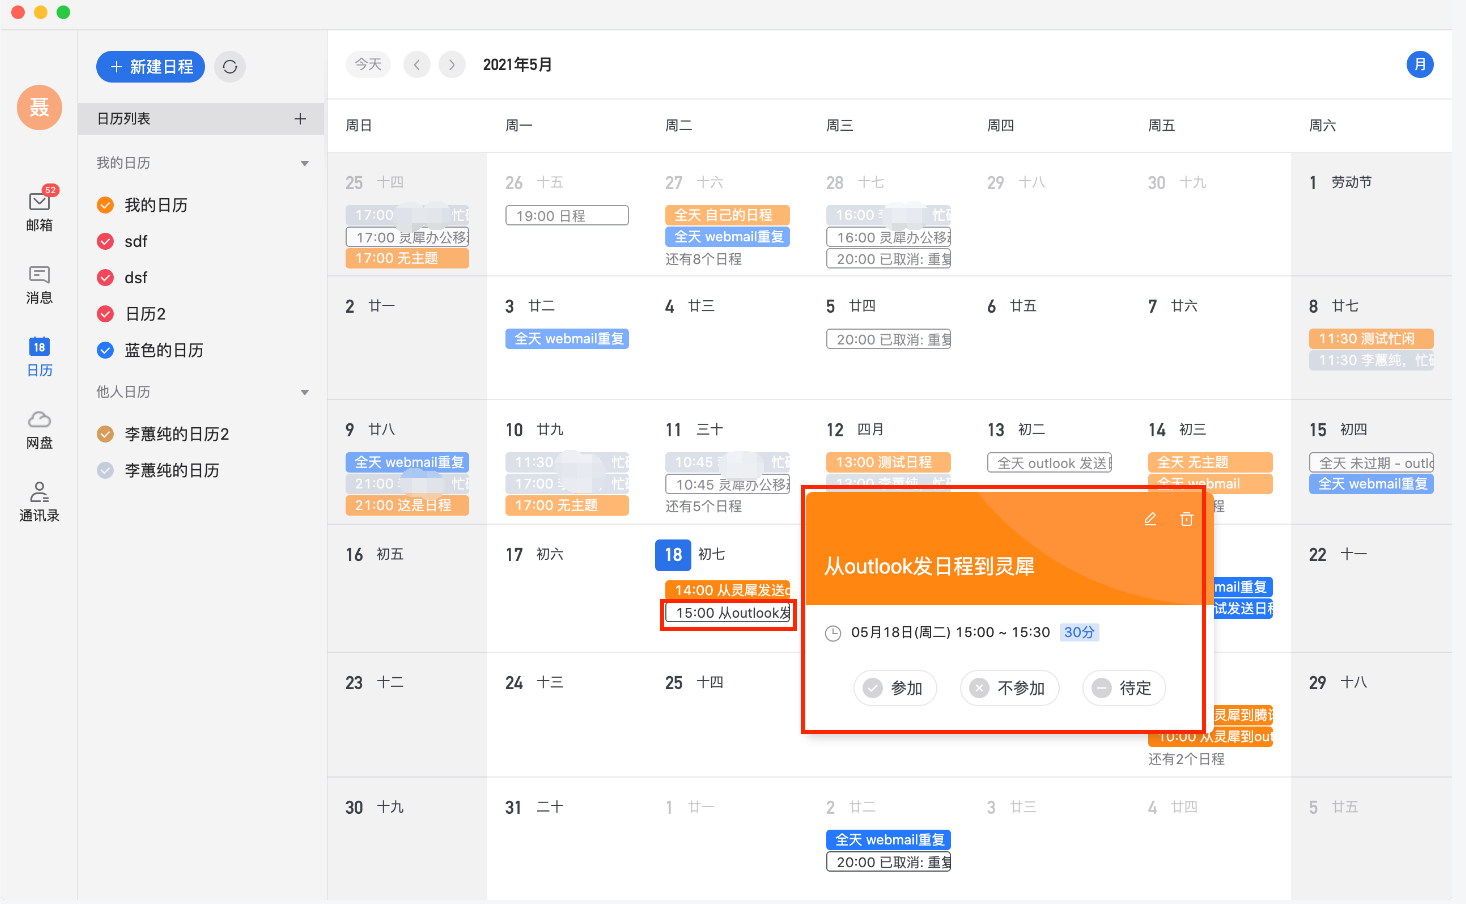Click the orange 聂 user avatar

click(x=39, y=107)
